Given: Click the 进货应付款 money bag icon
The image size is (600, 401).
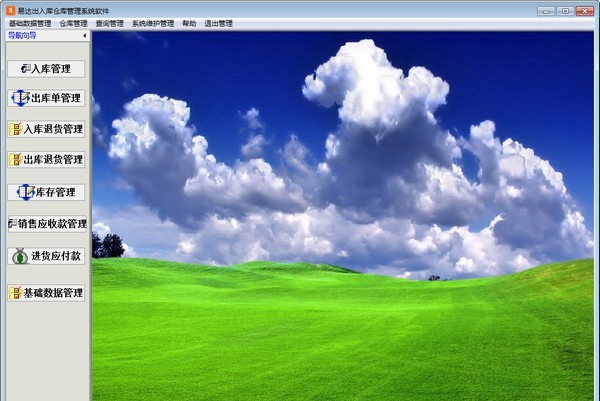Looking at the screenshot, I should tap(20, 256).
